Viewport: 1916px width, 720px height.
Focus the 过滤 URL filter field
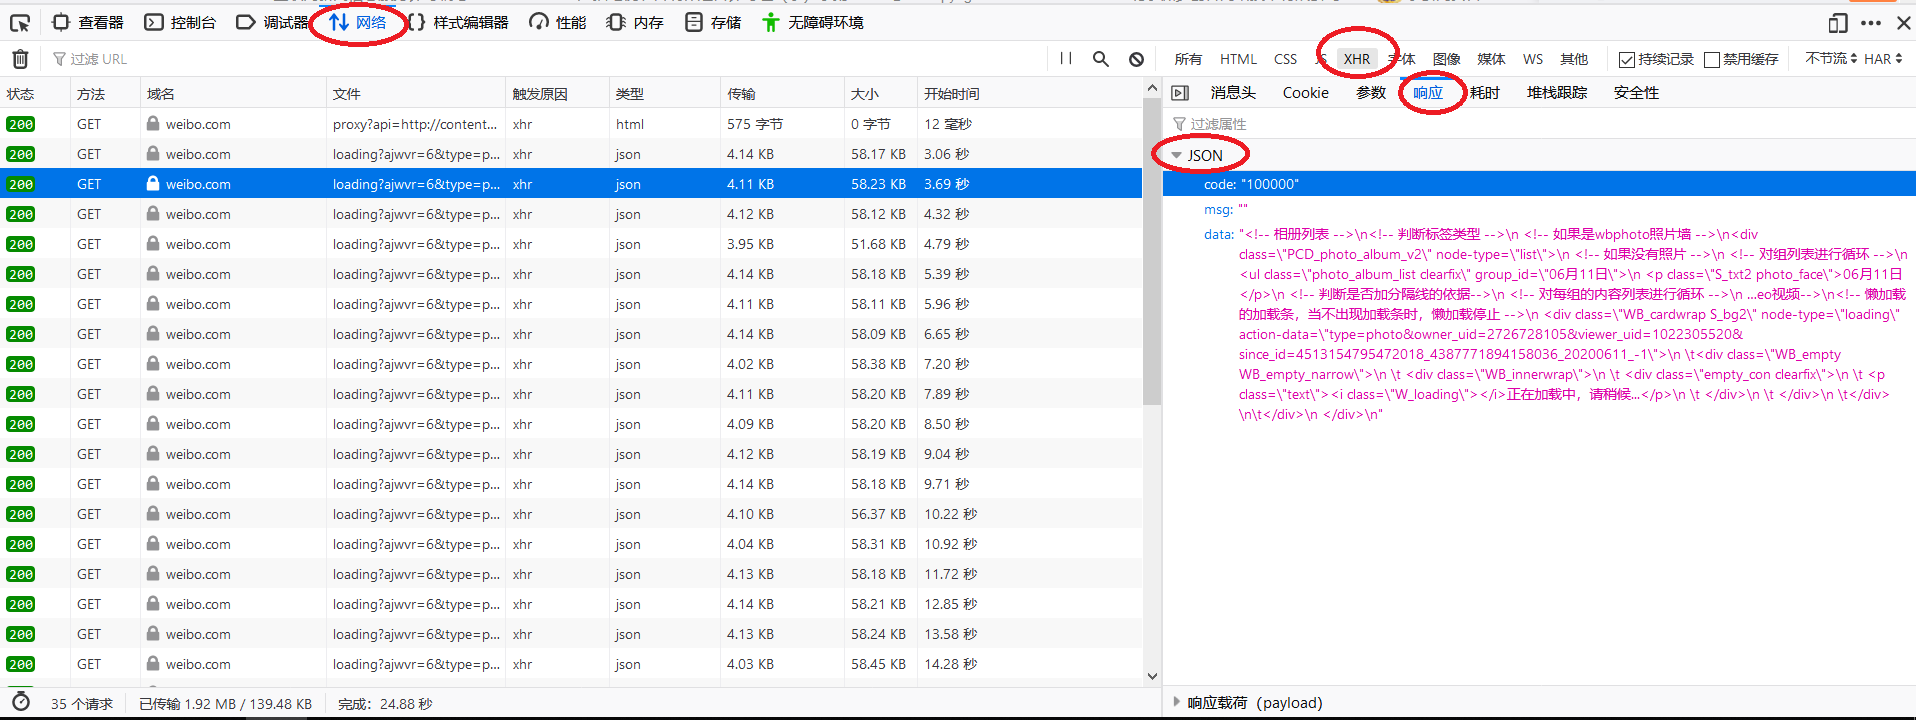pos(545,59)
